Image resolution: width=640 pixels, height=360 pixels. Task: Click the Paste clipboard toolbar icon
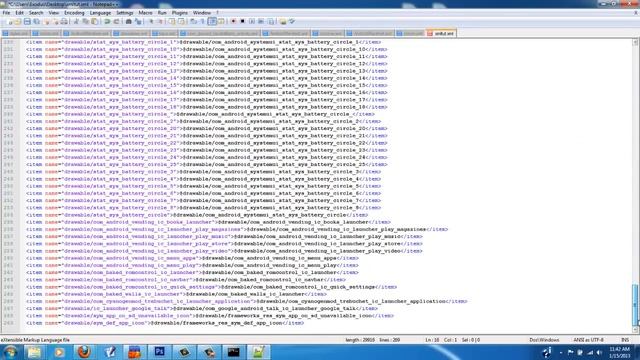pyautogui.click(x=94, y=21)
